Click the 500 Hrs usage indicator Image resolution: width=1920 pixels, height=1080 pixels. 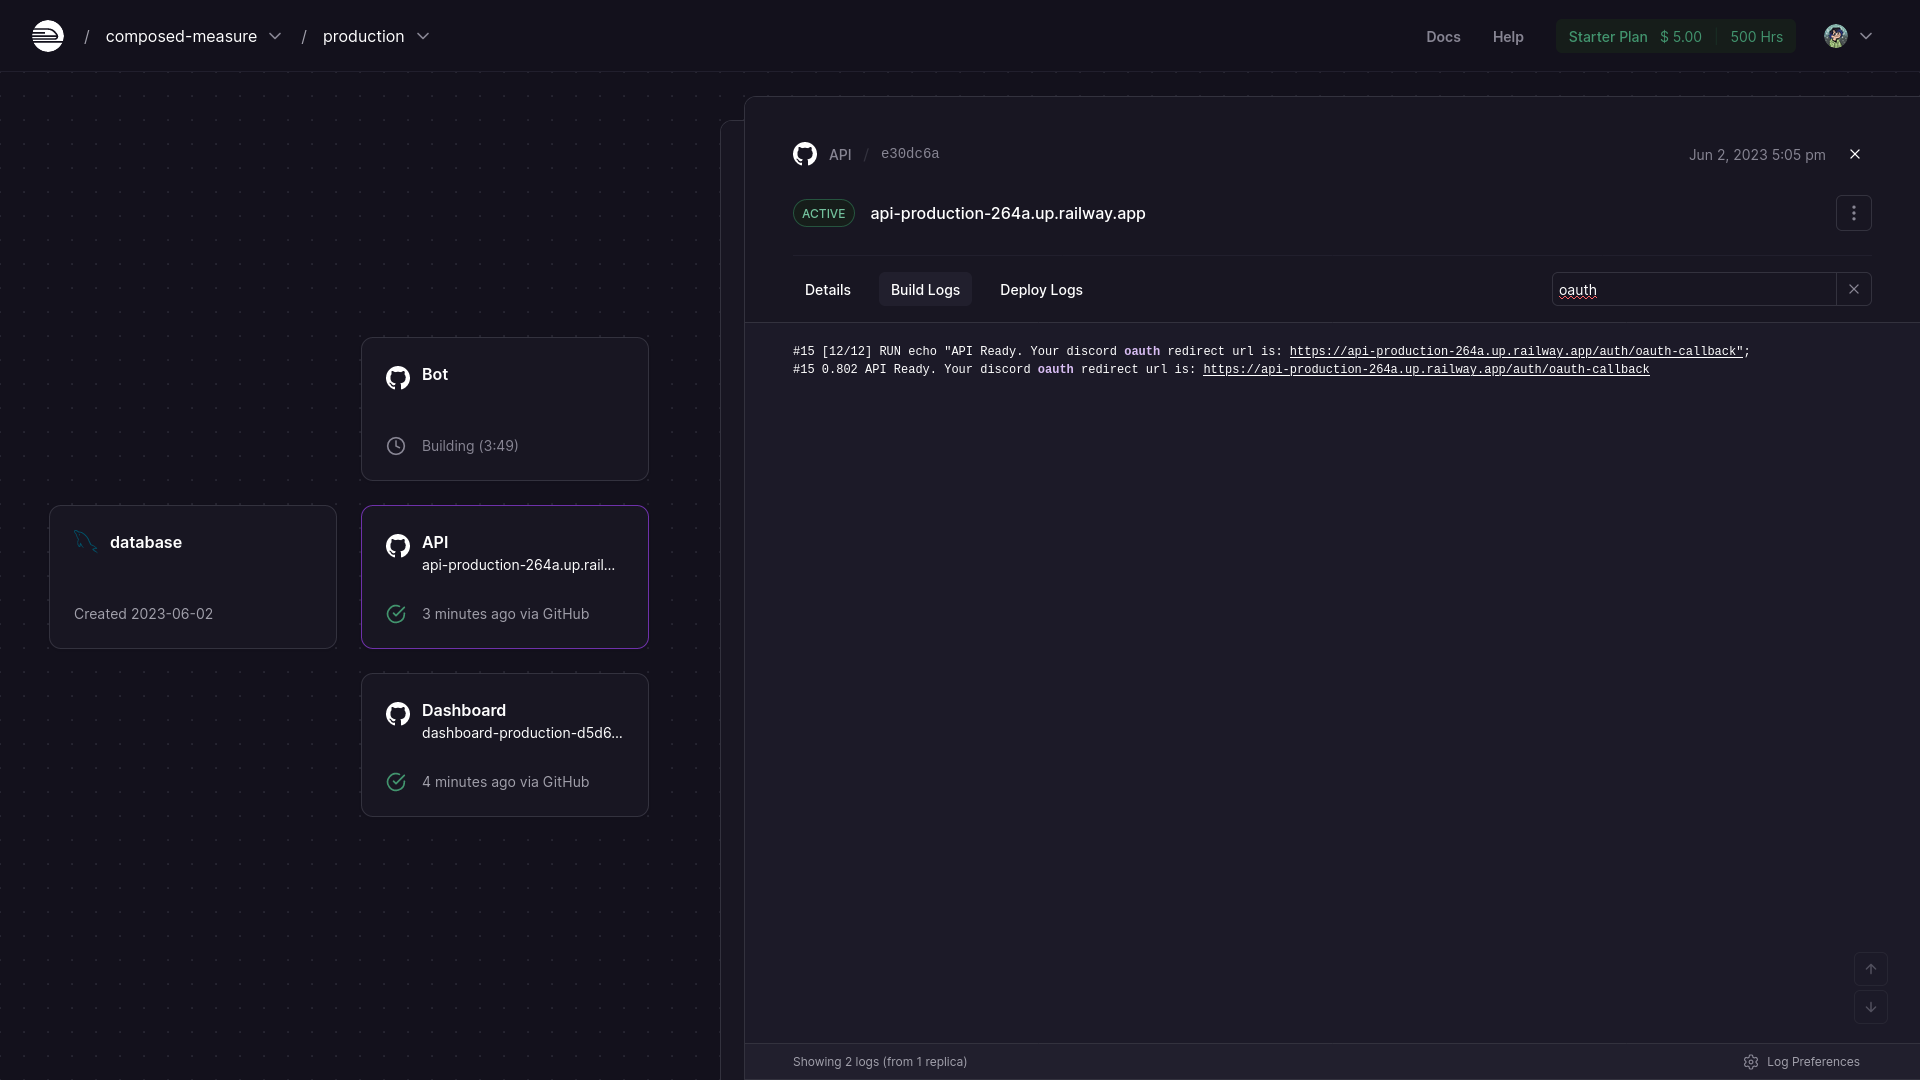[x=1757, y=36]
